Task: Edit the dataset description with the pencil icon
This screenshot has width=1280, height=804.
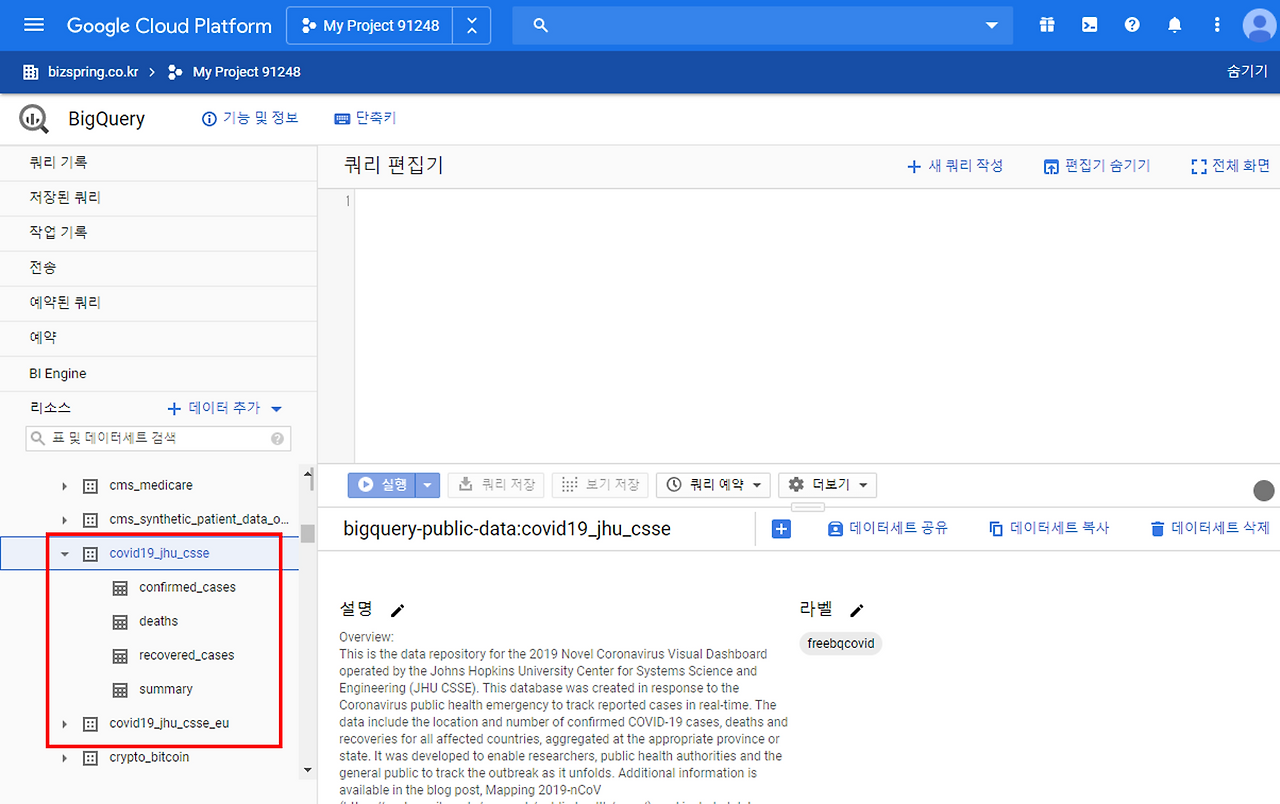Action: click(x=397, y=610)
